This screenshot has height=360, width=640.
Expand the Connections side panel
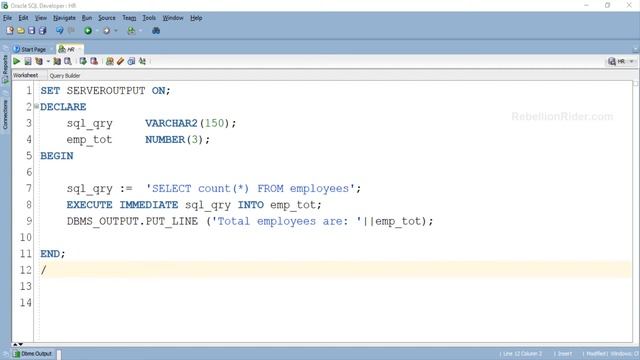[5, 114]
